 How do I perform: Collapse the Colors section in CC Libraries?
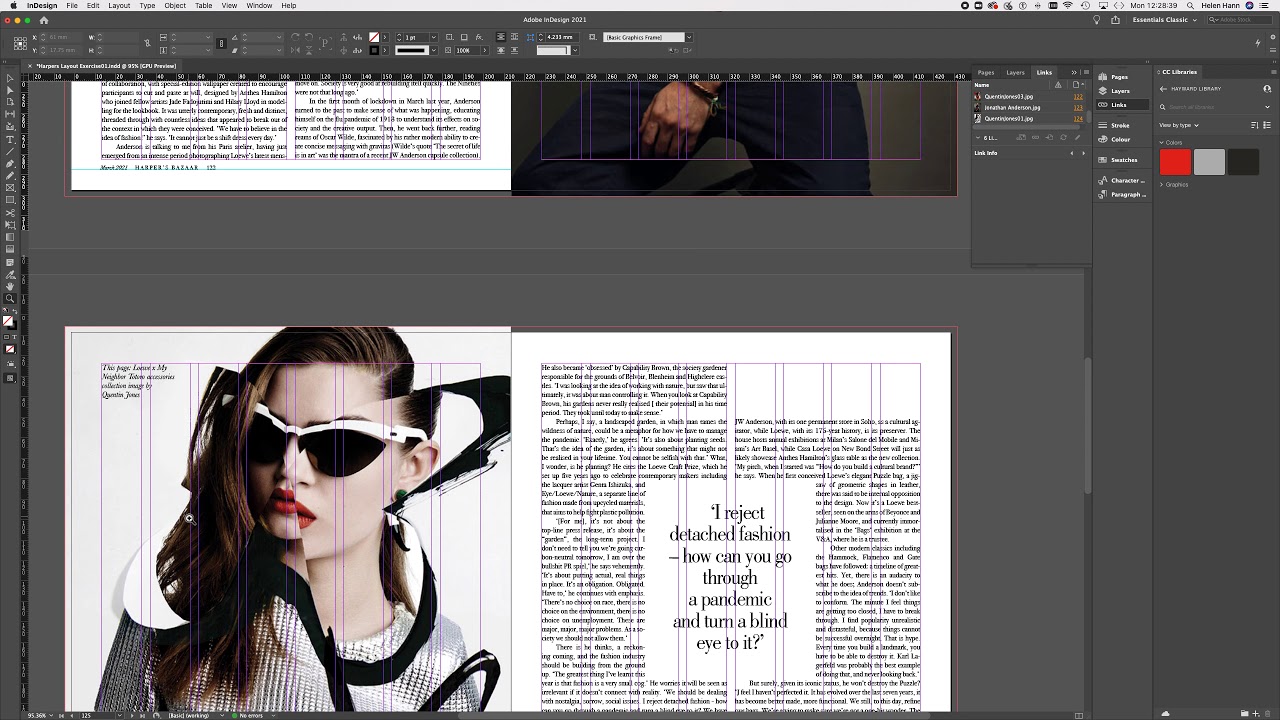click(x=1162, y=142)
